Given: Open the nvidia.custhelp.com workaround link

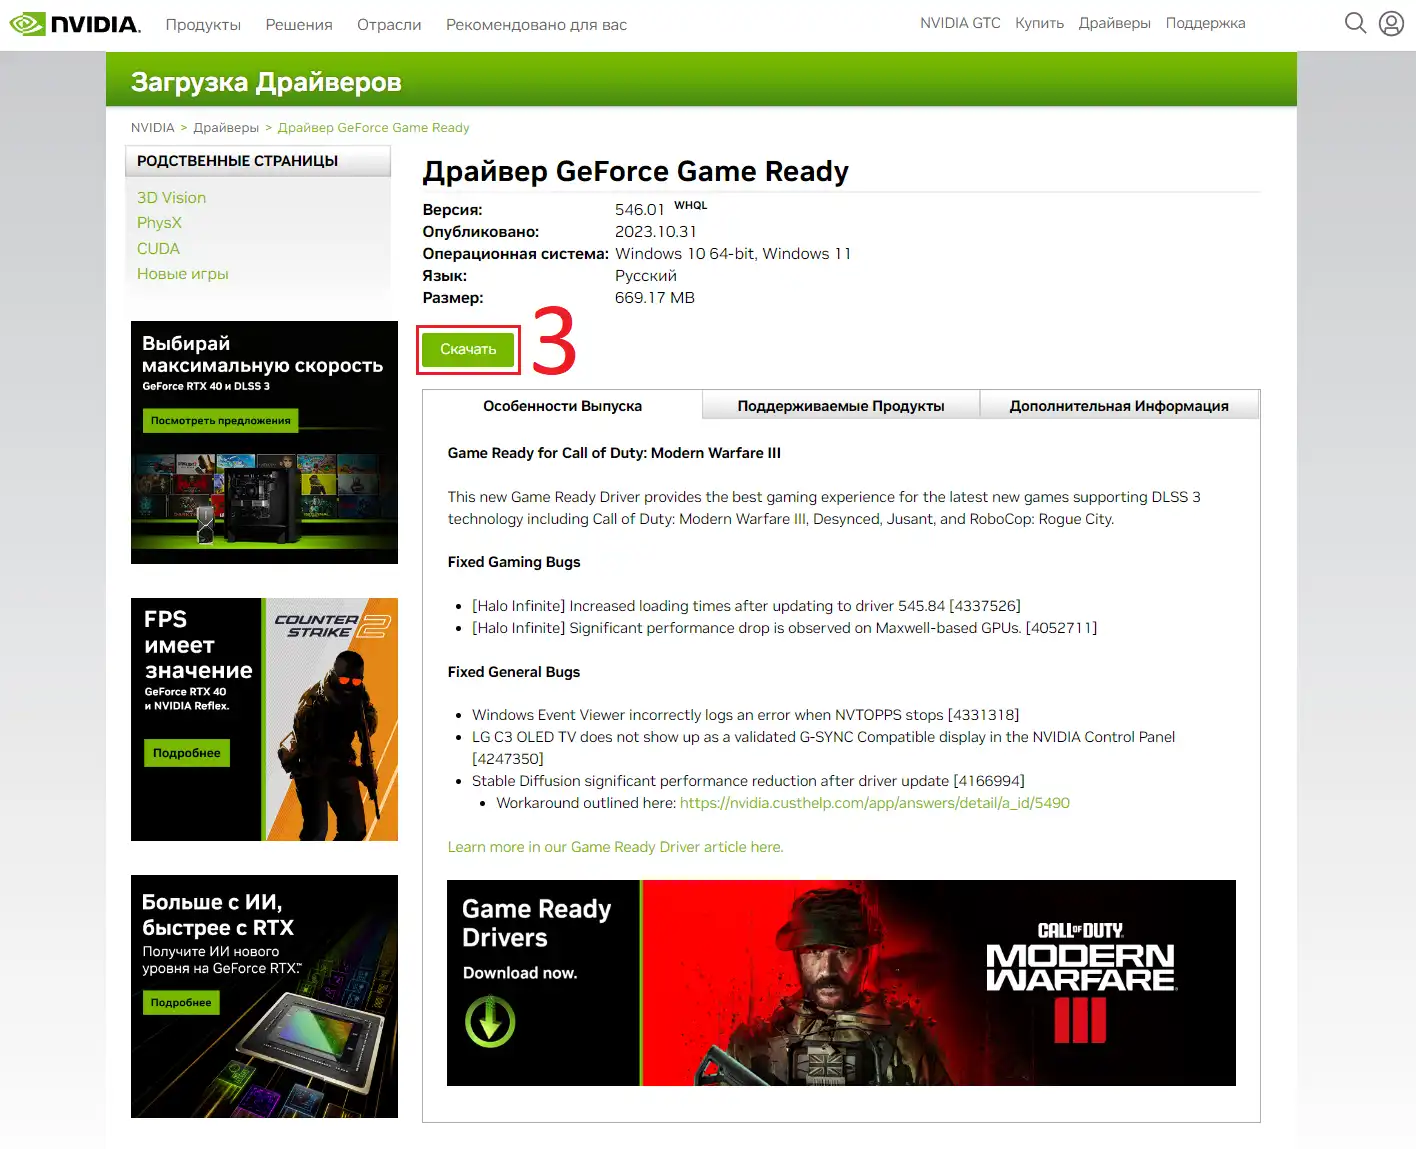Looking at the screenshot, I should pyautogui.click(x=874, y=803).
